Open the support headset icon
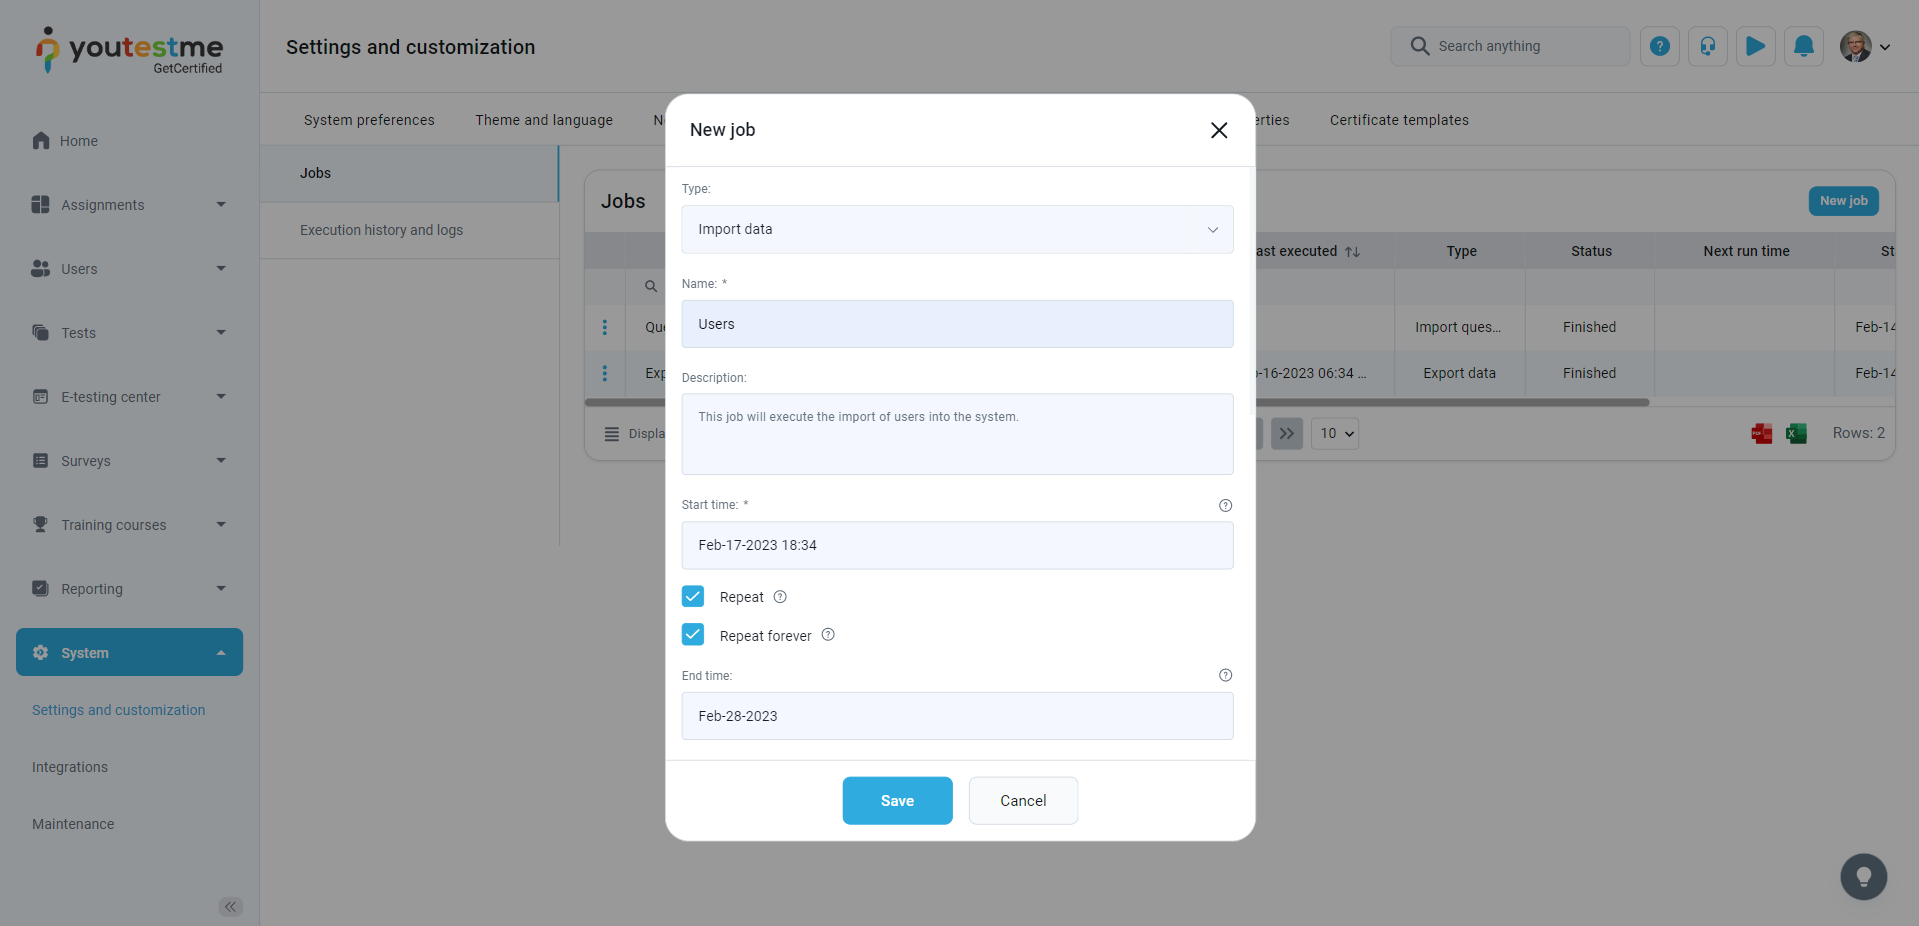1919x926 pixels. coord(1707,46)
